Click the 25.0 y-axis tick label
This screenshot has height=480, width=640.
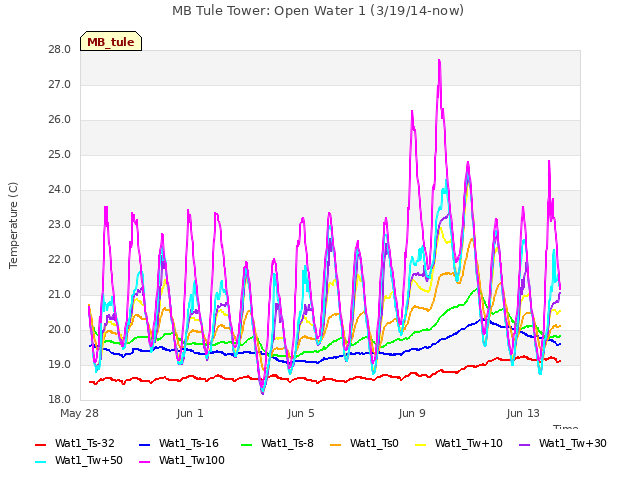[60, 155]
